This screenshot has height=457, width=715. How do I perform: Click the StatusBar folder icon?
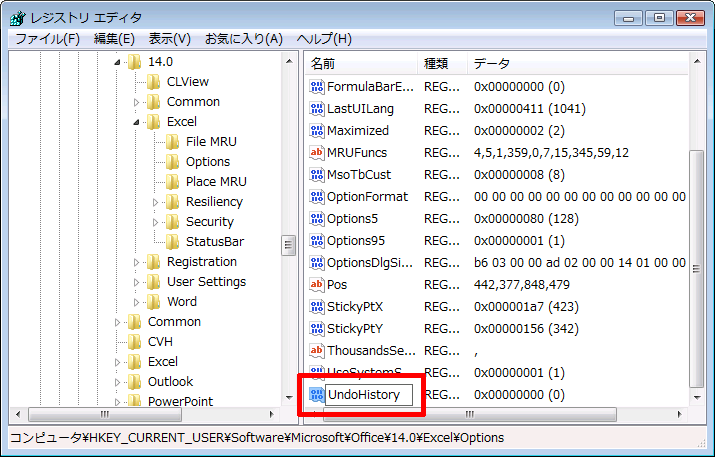pos(172,242)
